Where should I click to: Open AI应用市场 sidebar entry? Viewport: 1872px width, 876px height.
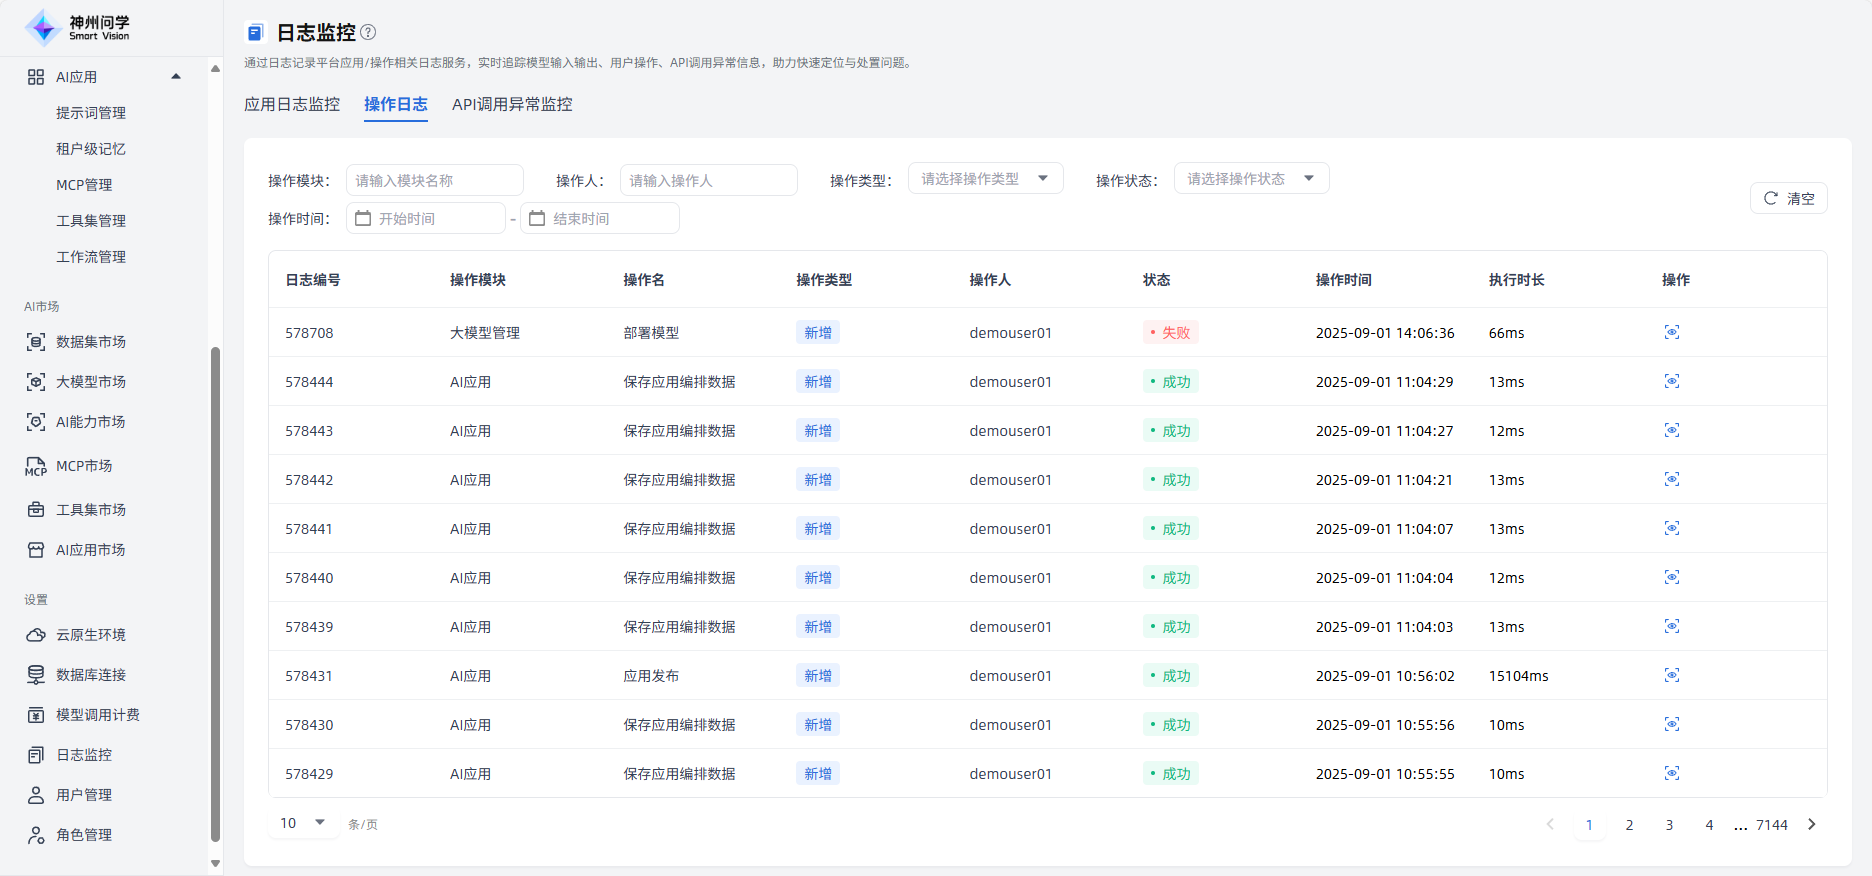click(90, 550)
